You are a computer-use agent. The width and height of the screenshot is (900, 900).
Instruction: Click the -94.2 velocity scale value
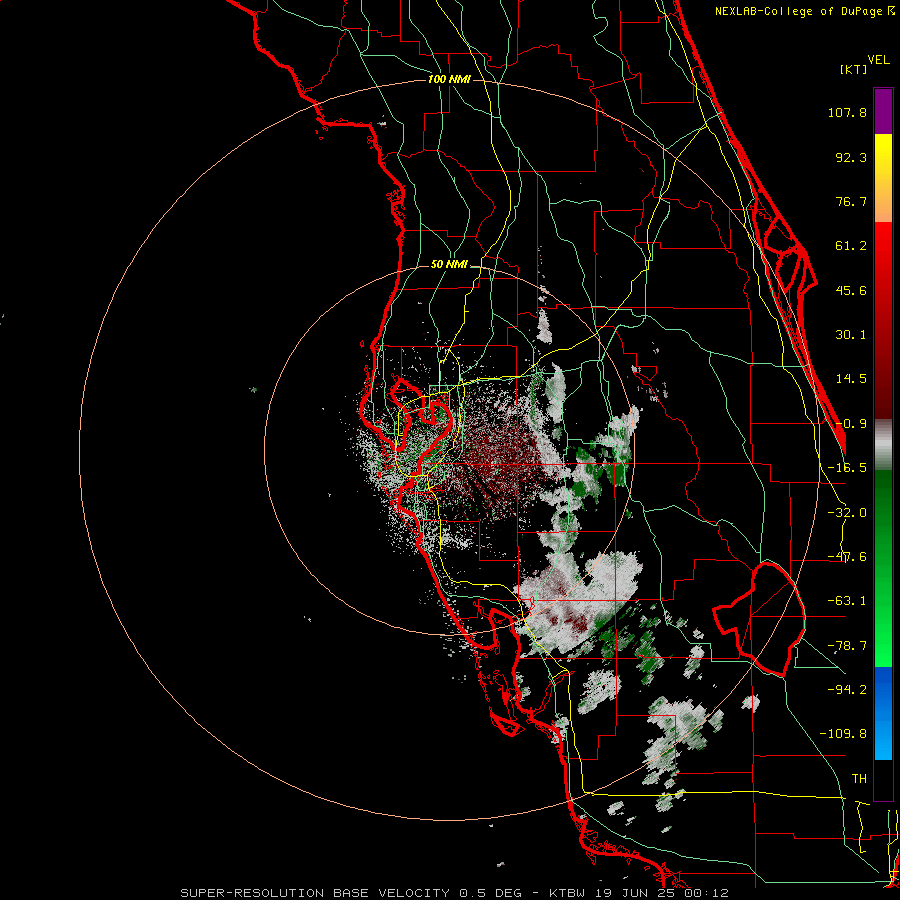[847, 690]
